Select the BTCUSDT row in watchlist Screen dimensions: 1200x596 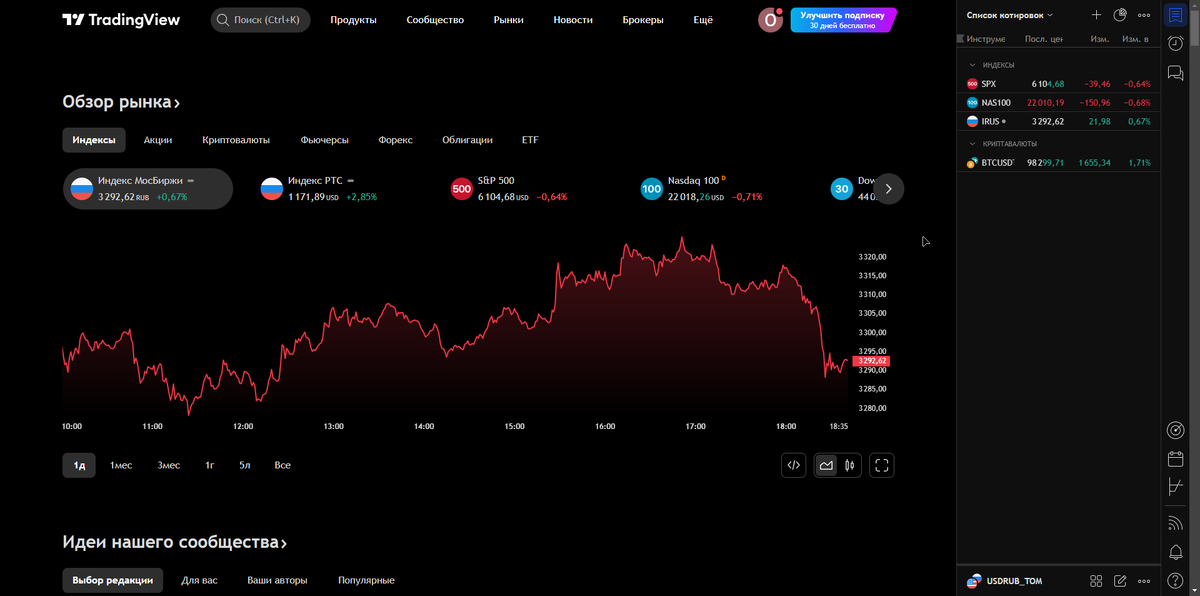1058,162
